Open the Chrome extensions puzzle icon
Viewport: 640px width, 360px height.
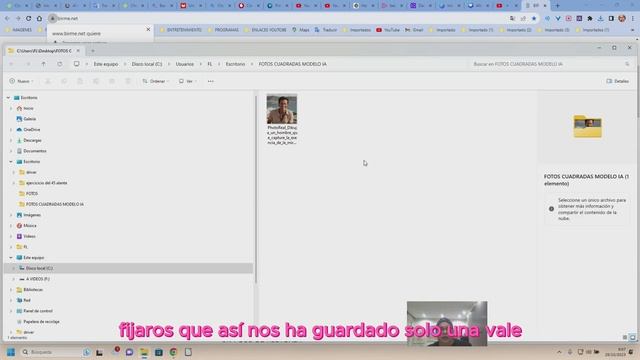[x=590, y=18]
